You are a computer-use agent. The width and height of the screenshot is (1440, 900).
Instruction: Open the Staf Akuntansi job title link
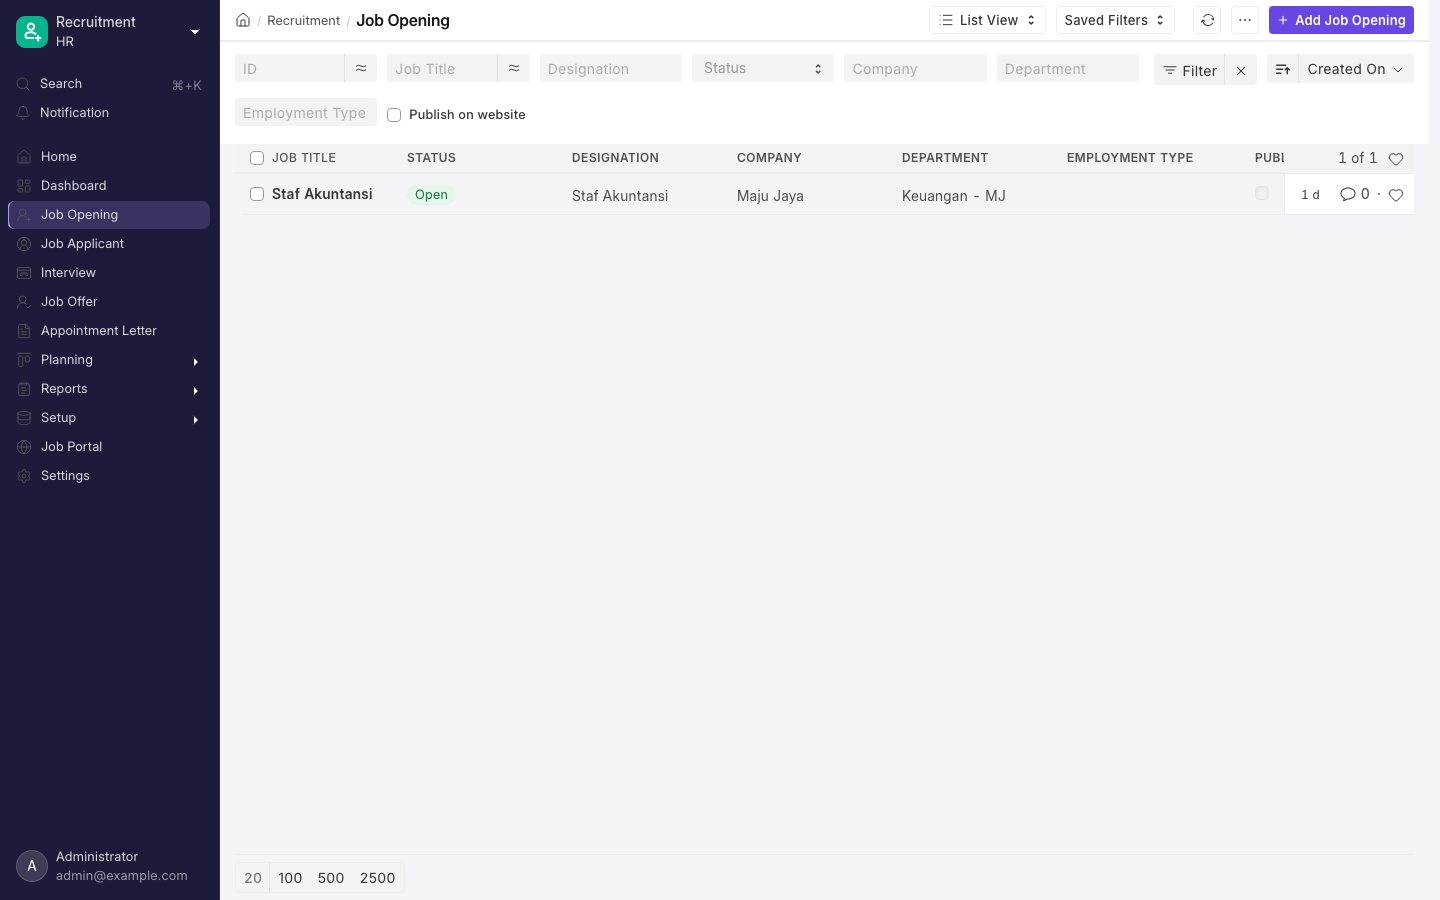322,194
